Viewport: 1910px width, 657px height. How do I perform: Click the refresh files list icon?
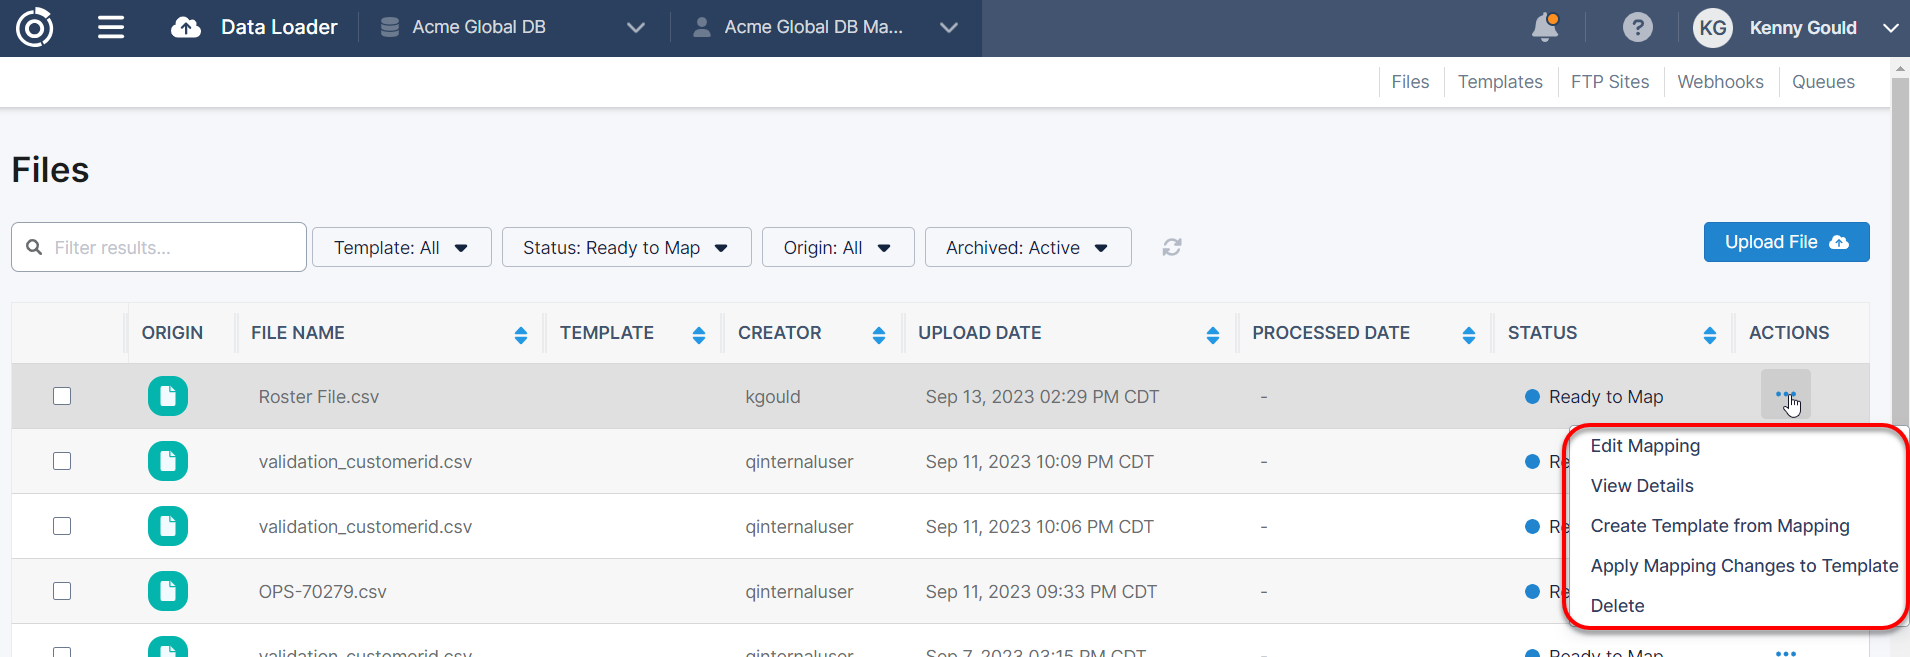pyautogui.click(x=1172, y=247)
